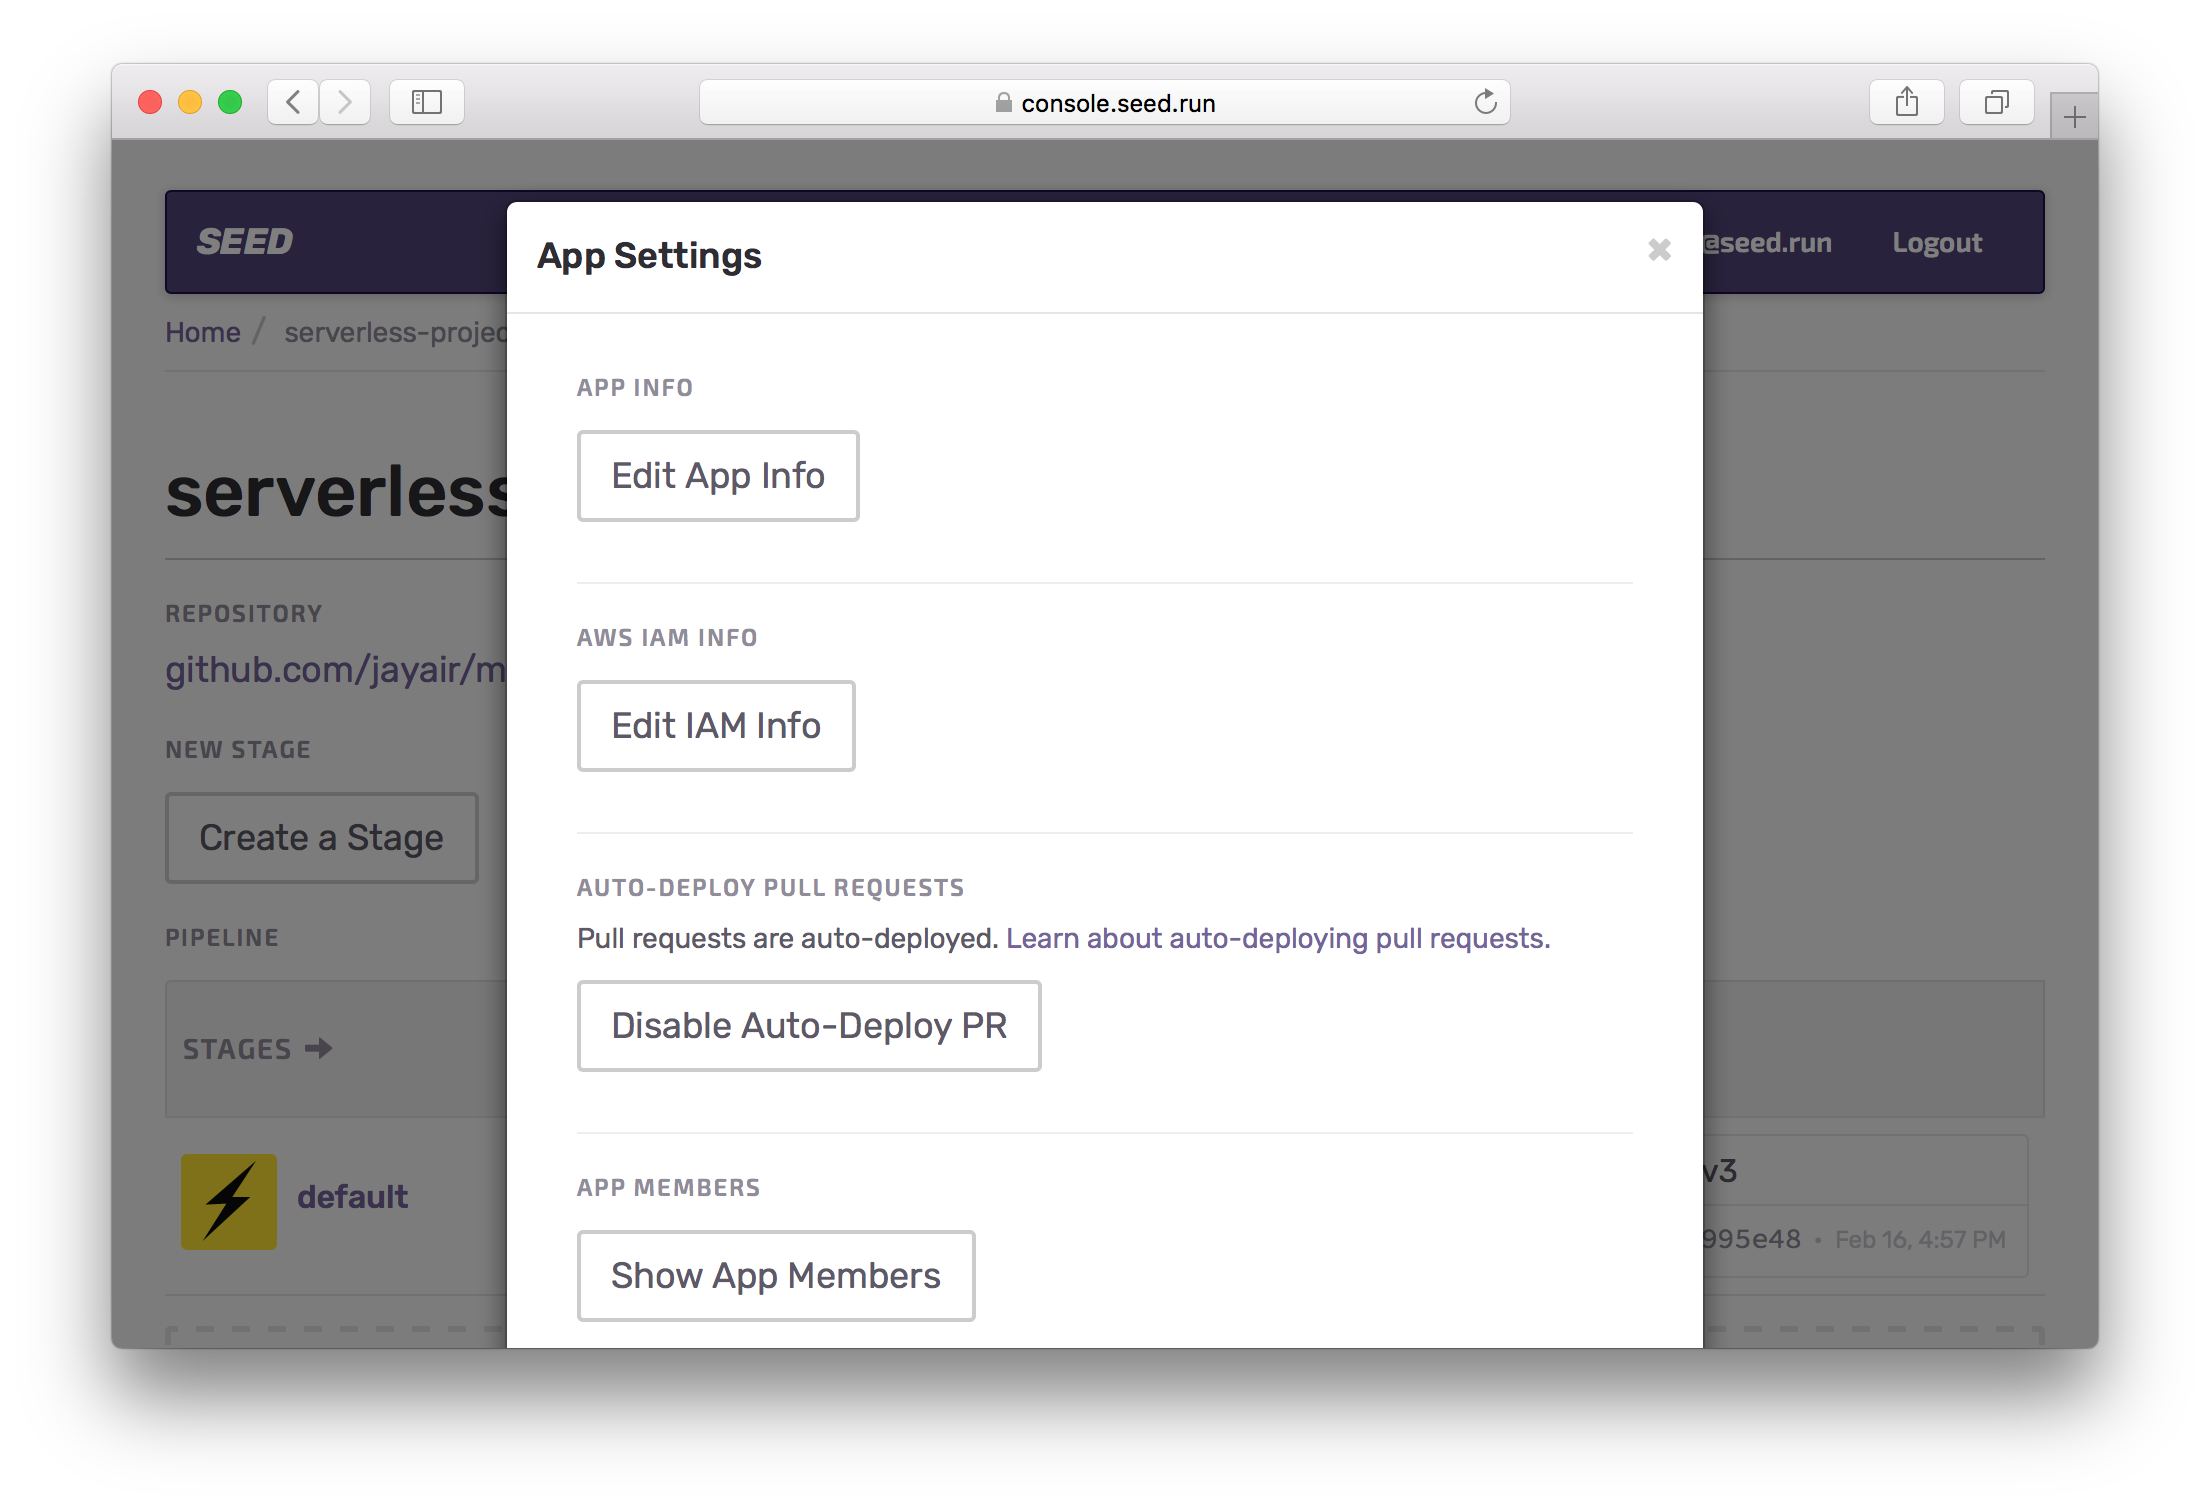Open the github.com/jayair repository link
The image size is (2210, 1508).
[336, 670]
